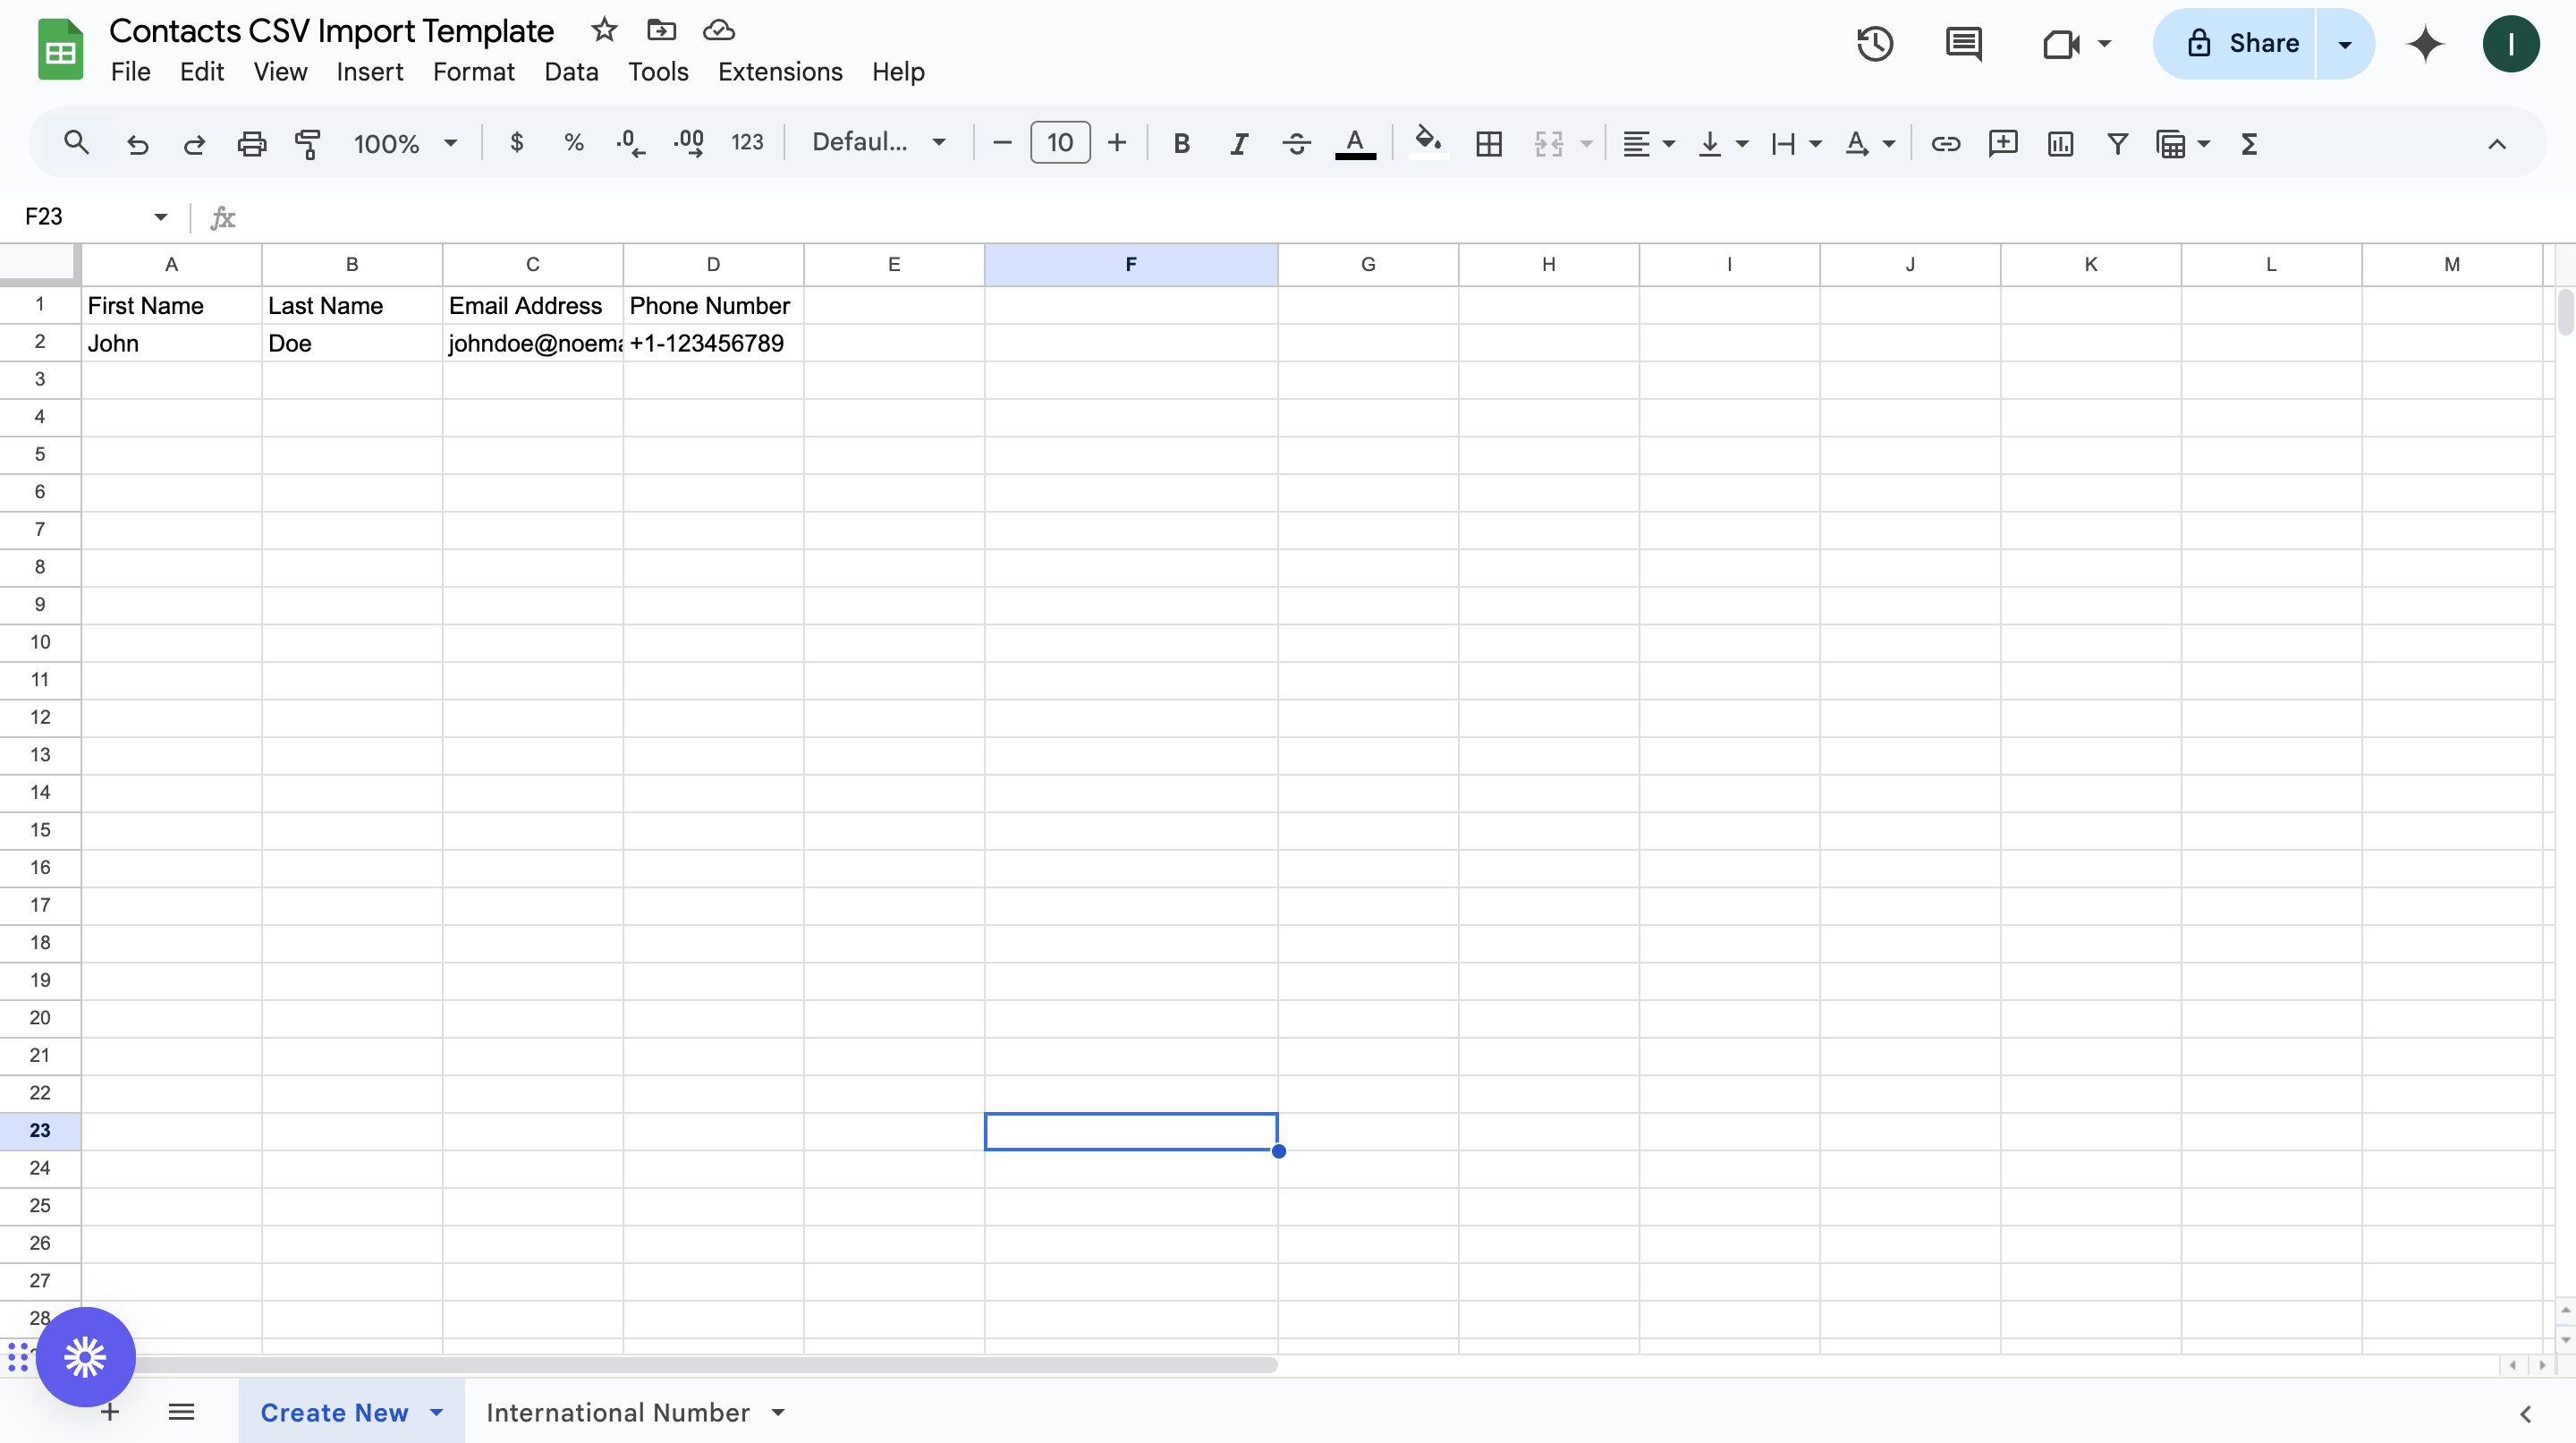This screenshot has width=2576, height=1443.
Task: Click the insert link icon
Action: 1945,144
